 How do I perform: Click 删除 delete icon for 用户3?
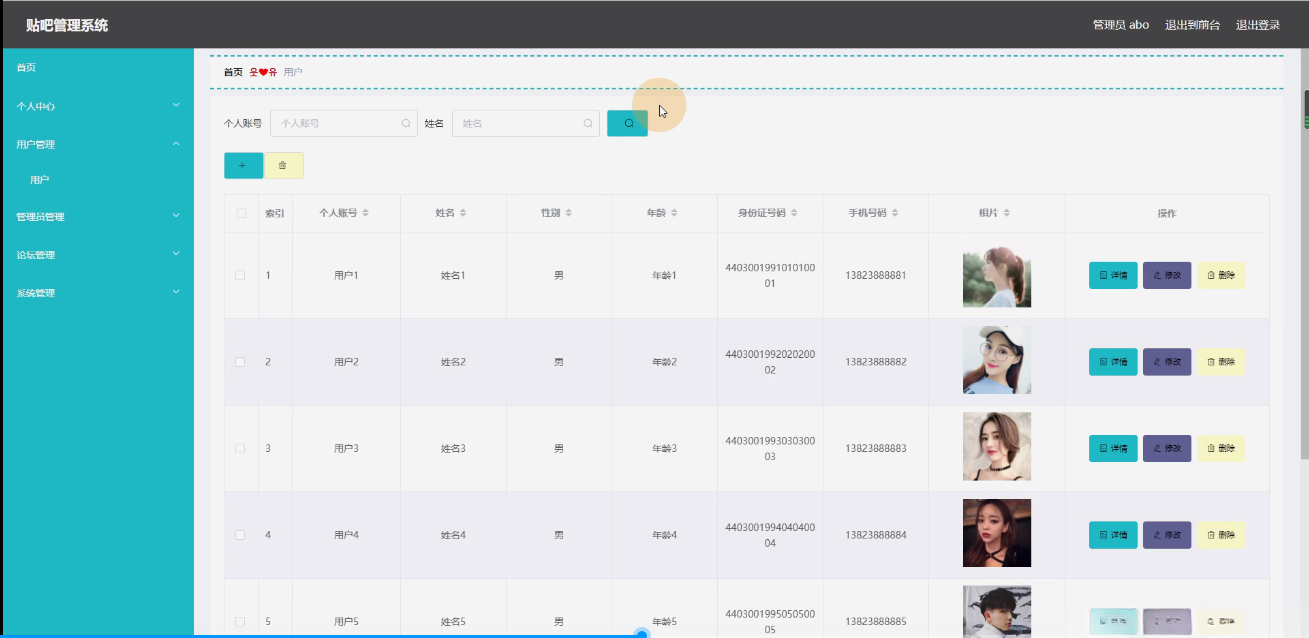pyautogui.click(x=1220, y=448)
